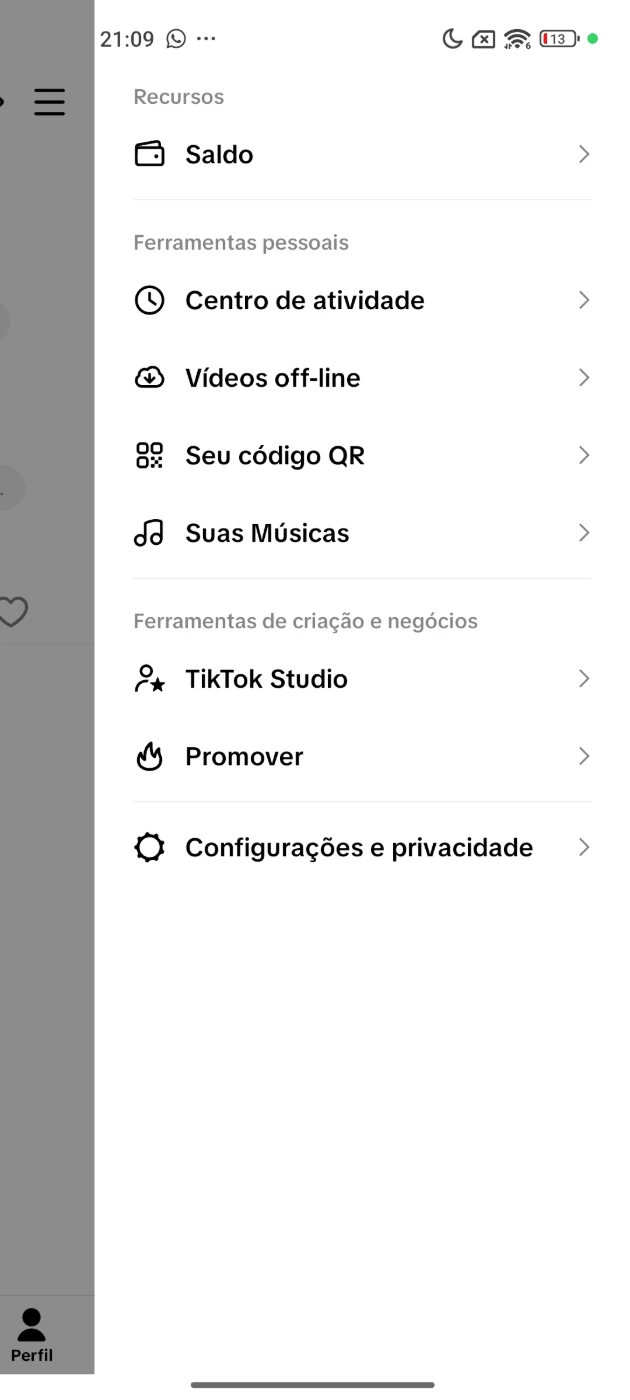
Task: Tap the TikTok Studio person-star icon
Action: pos(149,679)
